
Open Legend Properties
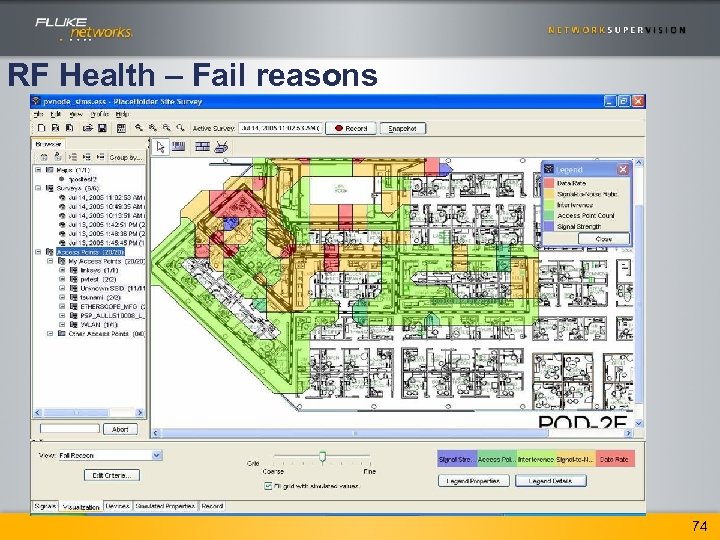click(474, 481)
